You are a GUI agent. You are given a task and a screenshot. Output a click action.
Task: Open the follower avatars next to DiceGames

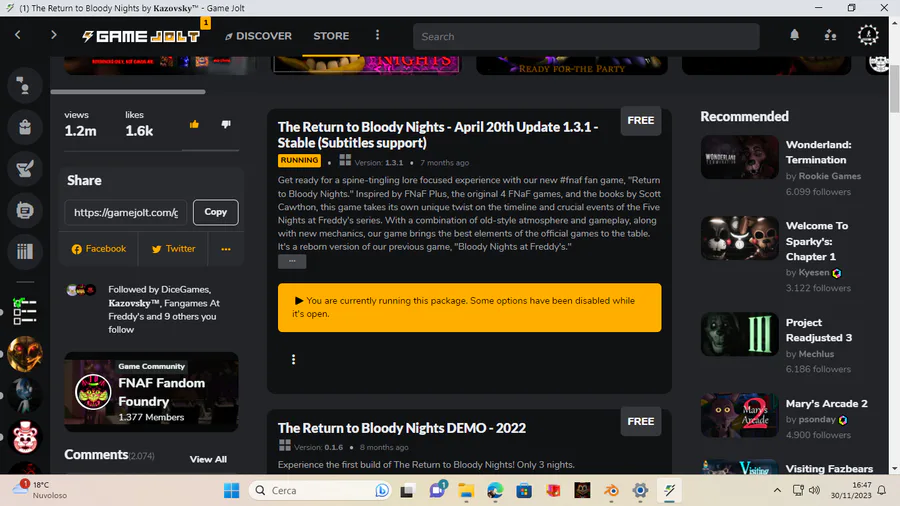80,290
